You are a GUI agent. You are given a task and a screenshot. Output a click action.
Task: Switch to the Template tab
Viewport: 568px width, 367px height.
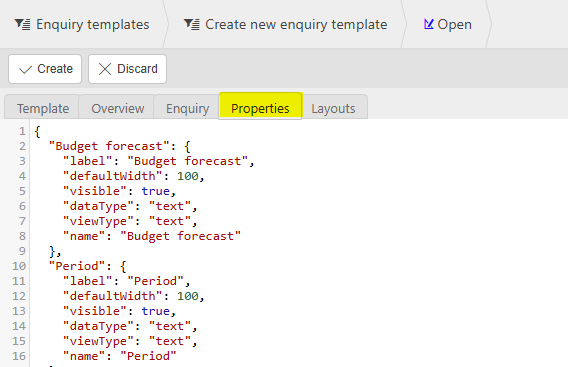tap(43, 108)
